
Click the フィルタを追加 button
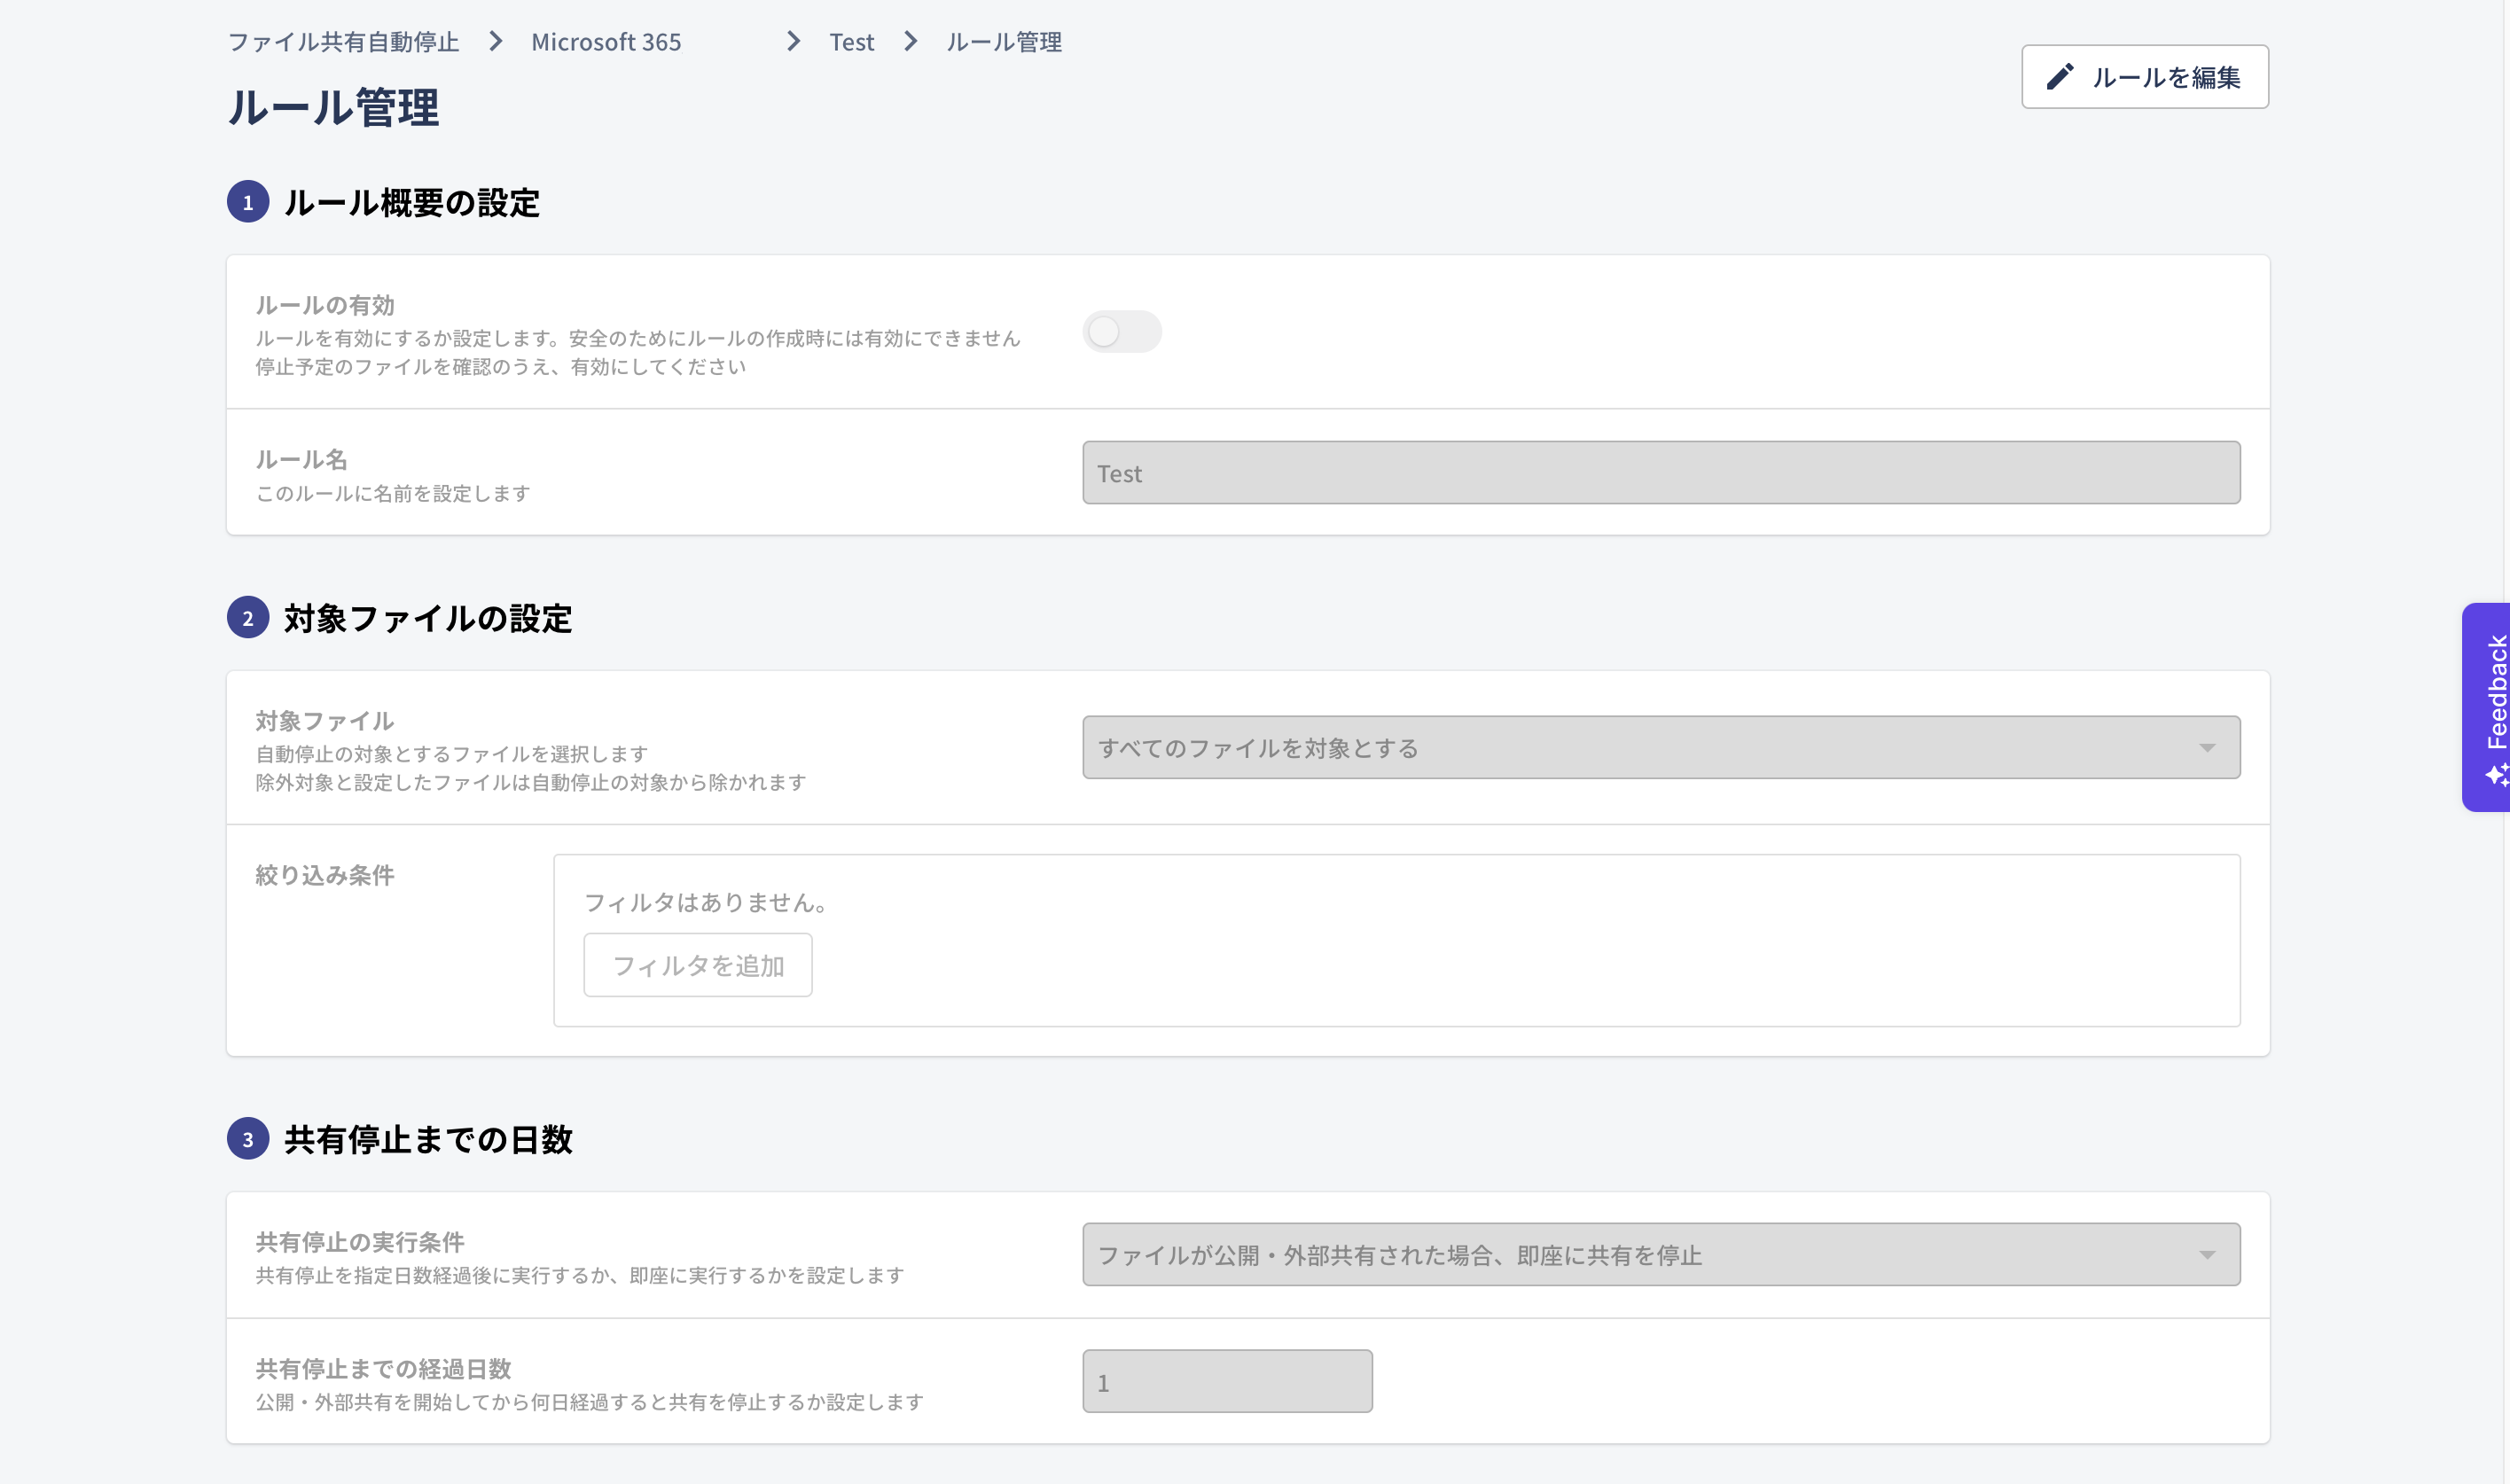698,965
